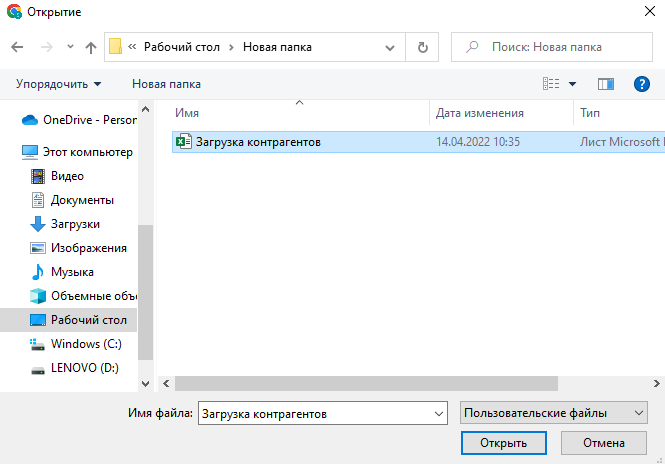Screen dimensions: 665x464
Task: Click the up-one-level arrow icon
Action: tap(91, 47)
